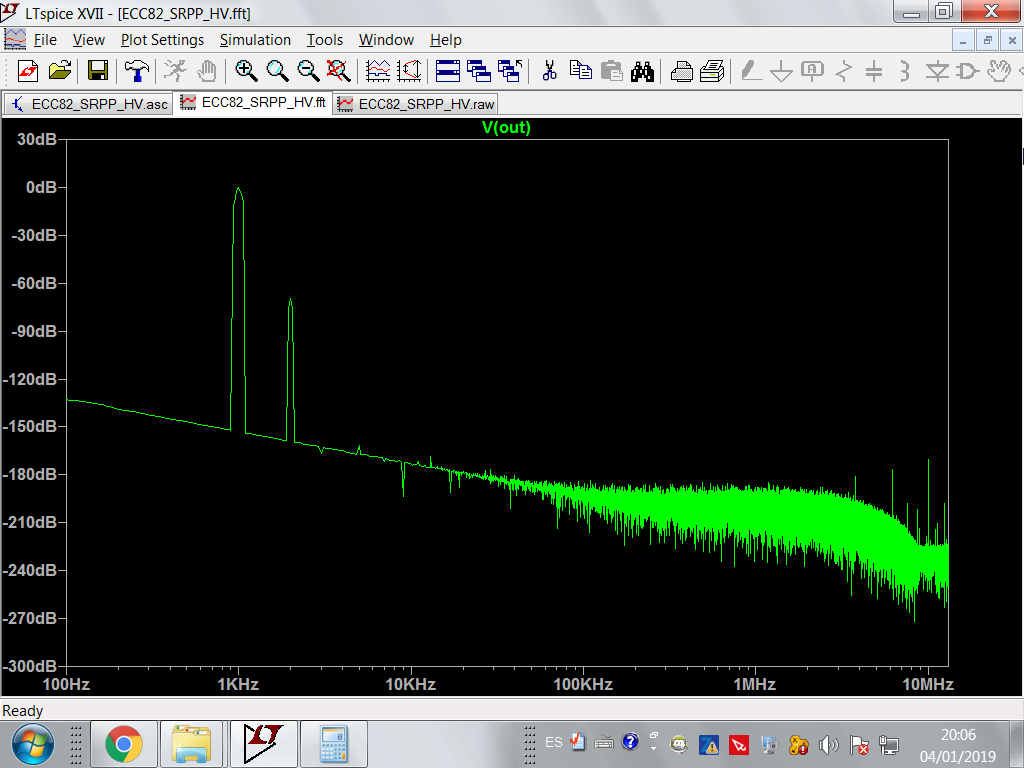Select the LTspice taskbar button
The width and height of the screenshot is (1024, 768).
pos(264,744)
